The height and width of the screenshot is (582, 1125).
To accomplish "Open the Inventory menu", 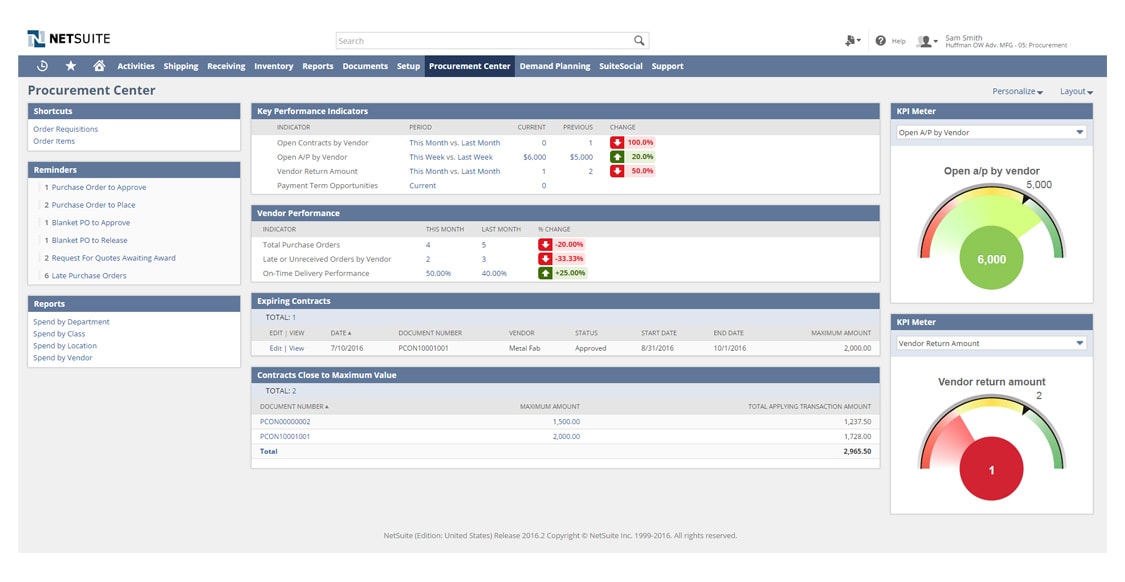I will pyautogui.click(x=273, y=66).
